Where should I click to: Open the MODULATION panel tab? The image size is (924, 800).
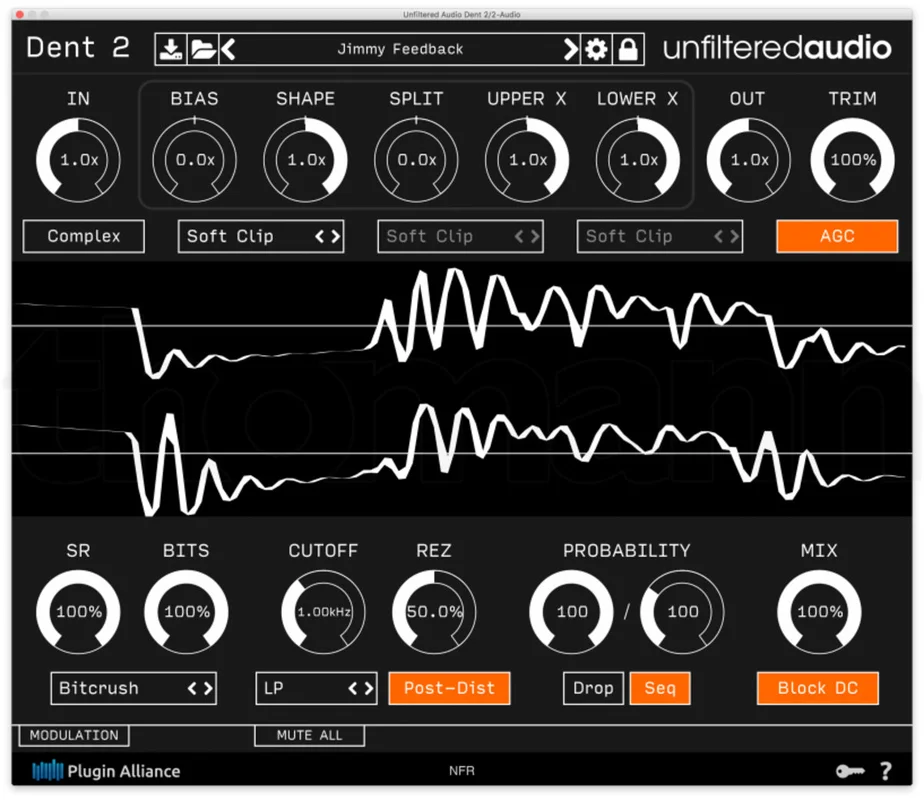pos(74,735)
